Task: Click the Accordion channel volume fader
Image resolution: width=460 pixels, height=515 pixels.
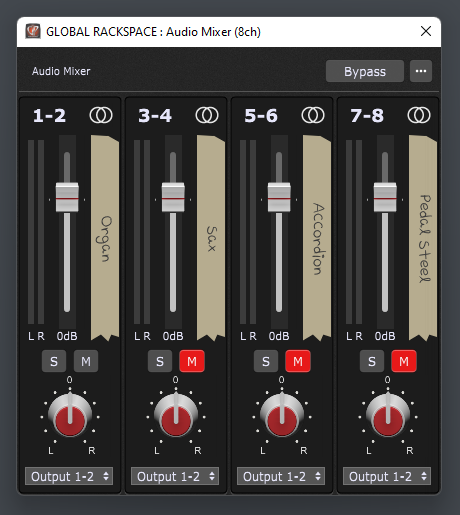Action: click(x=279, y=197)
